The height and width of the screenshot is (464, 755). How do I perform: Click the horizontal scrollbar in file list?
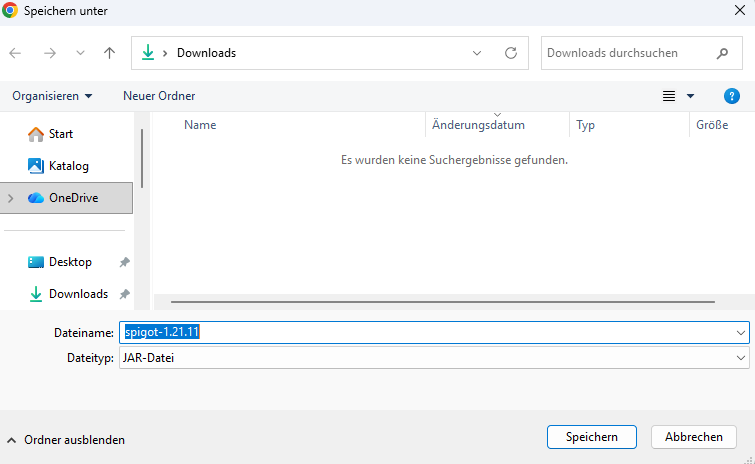tap(443, 301)
